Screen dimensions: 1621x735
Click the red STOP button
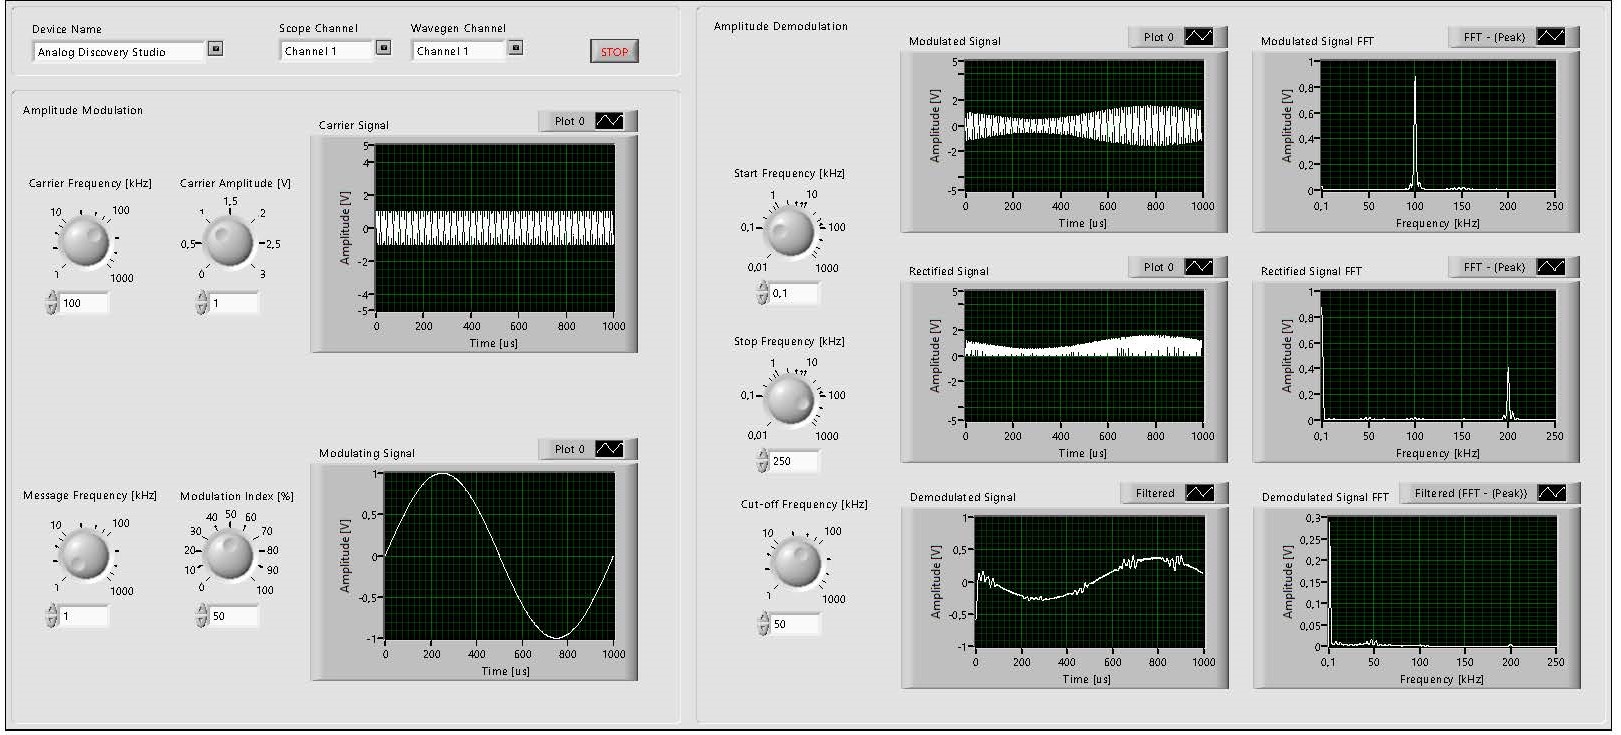click(x=614, y=52)
